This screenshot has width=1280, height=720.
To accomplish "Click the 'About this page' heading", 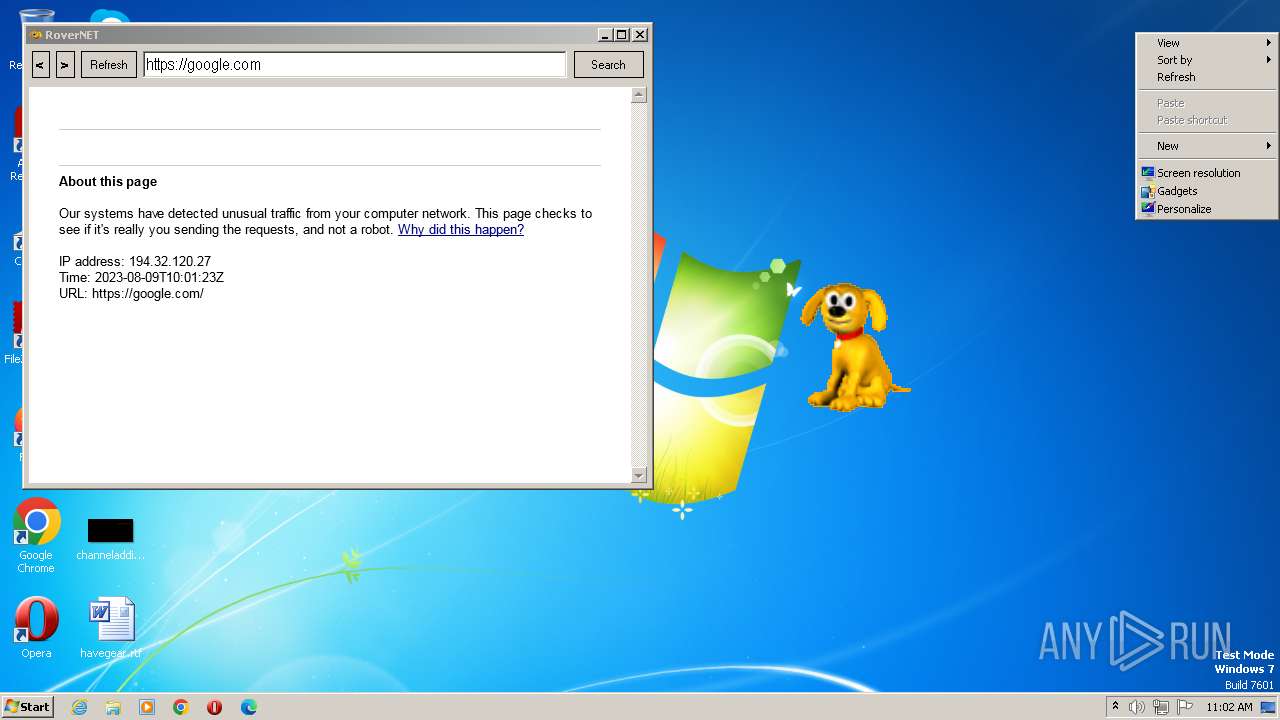I will click(x=108, y=181).
